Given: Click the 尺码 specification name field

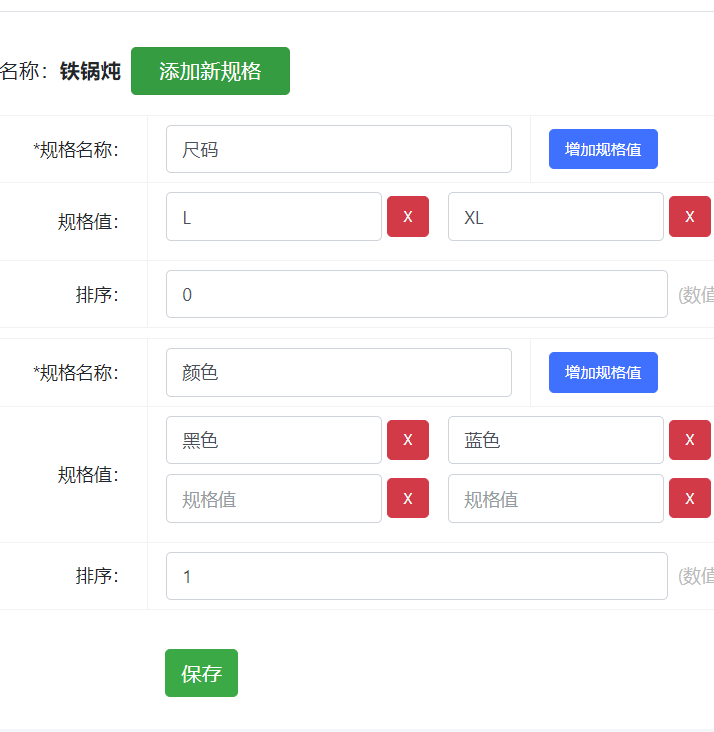Looking at the screenshot, I should point(338,149).
